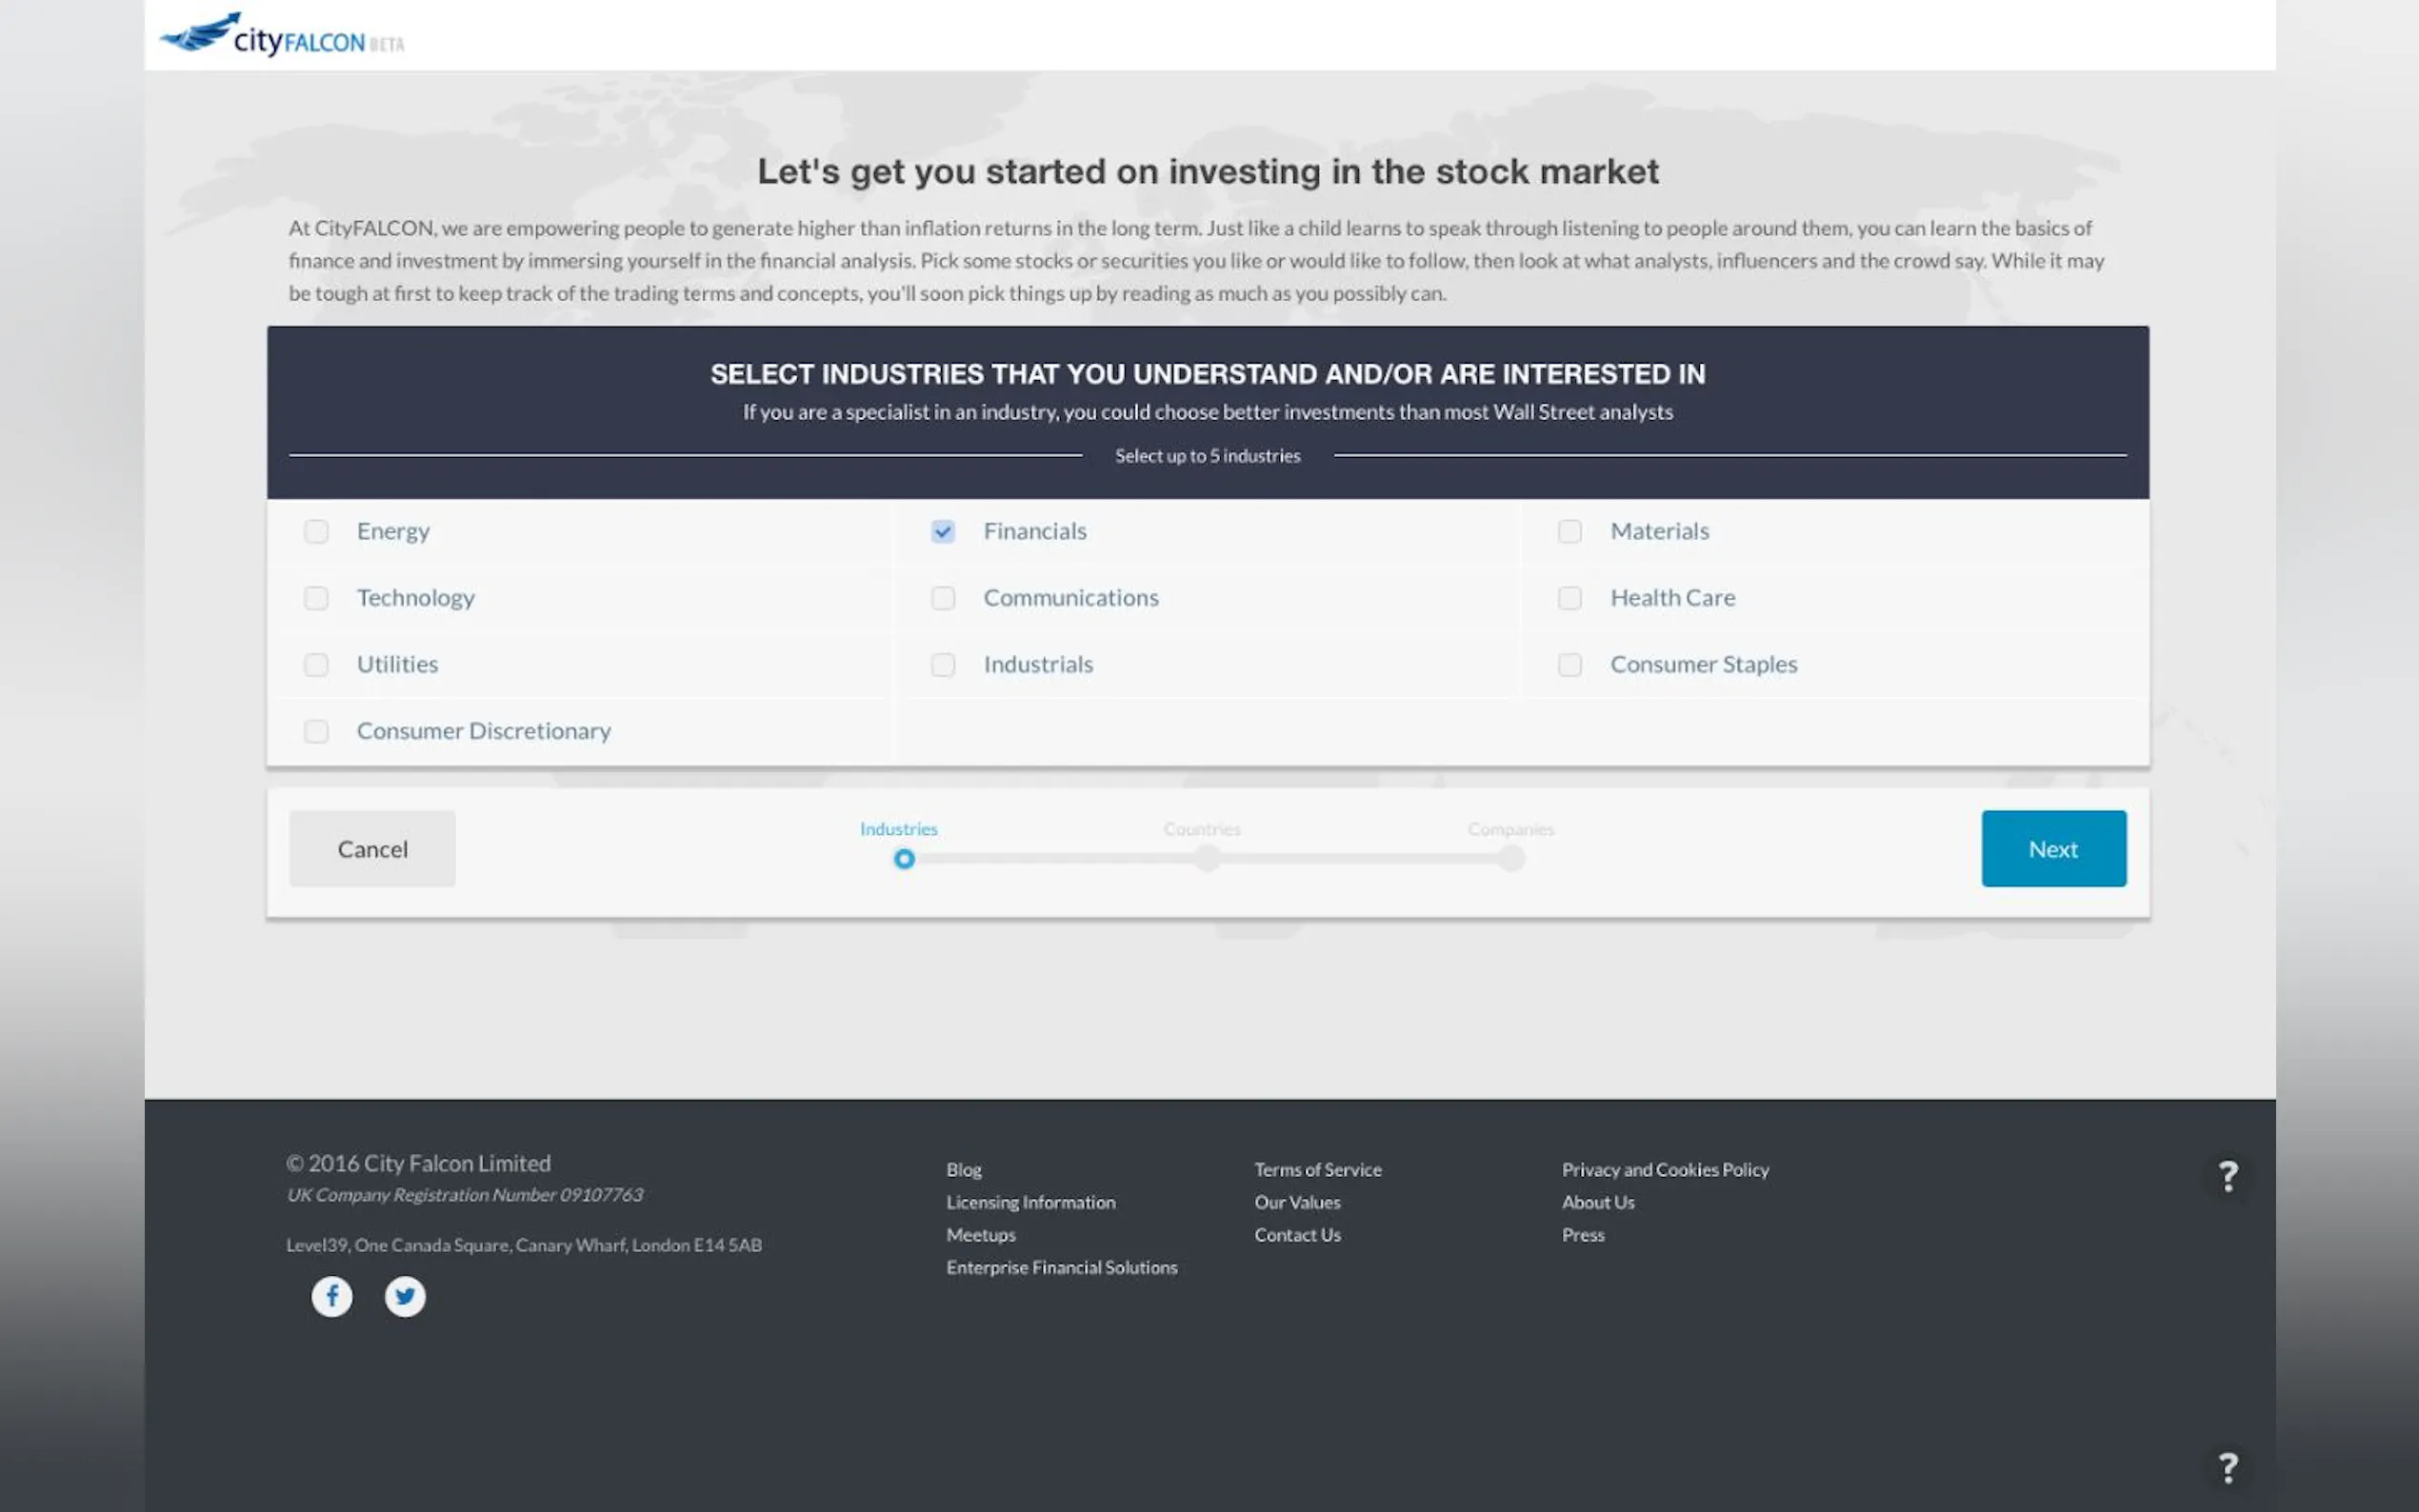This screenshot has height=1512, width=2419.
Task: Open the Facebook page icon
Action: coord(332,1296)
